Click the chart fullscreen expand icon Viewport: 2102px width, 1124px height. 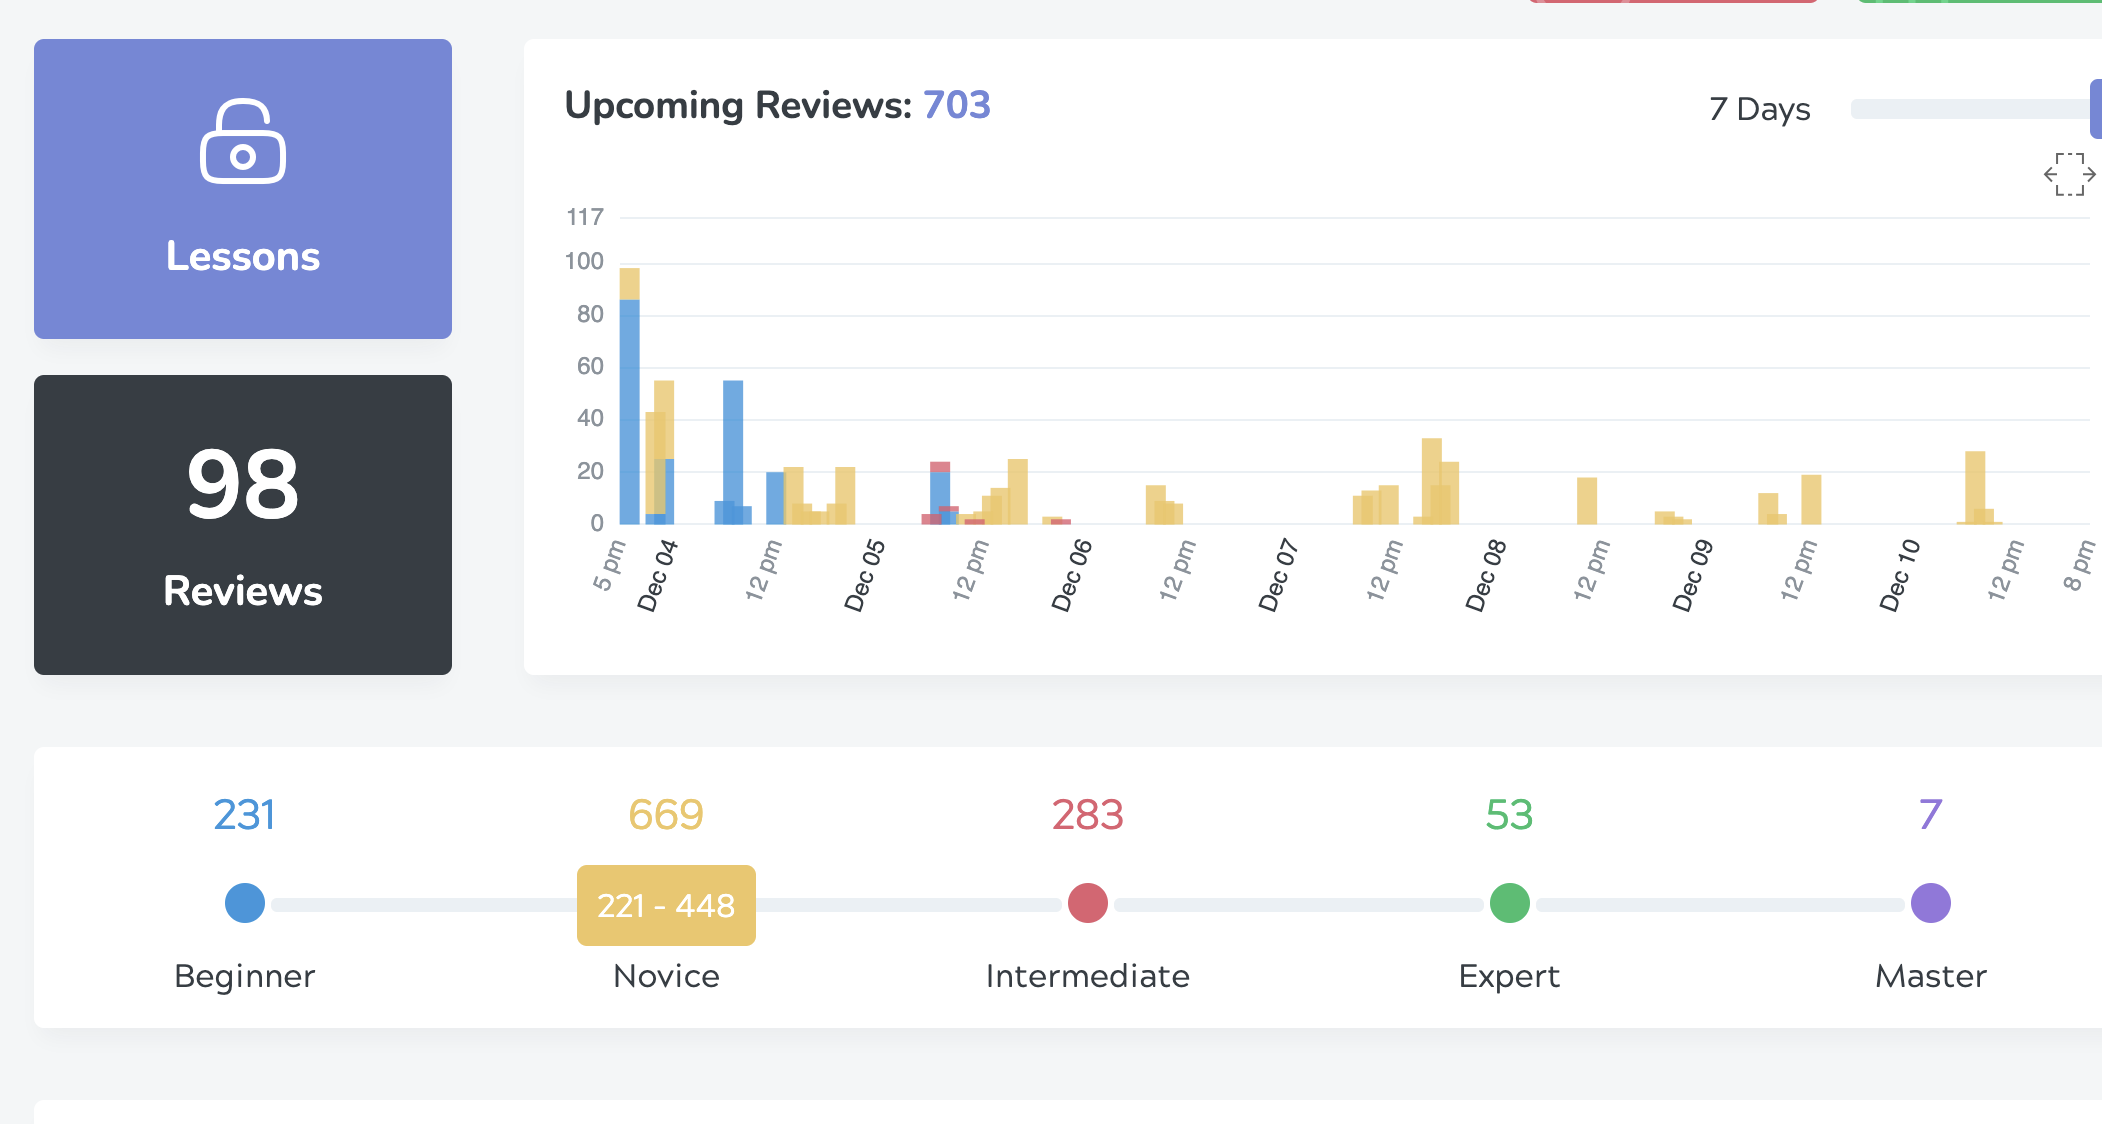point(2069,175)
